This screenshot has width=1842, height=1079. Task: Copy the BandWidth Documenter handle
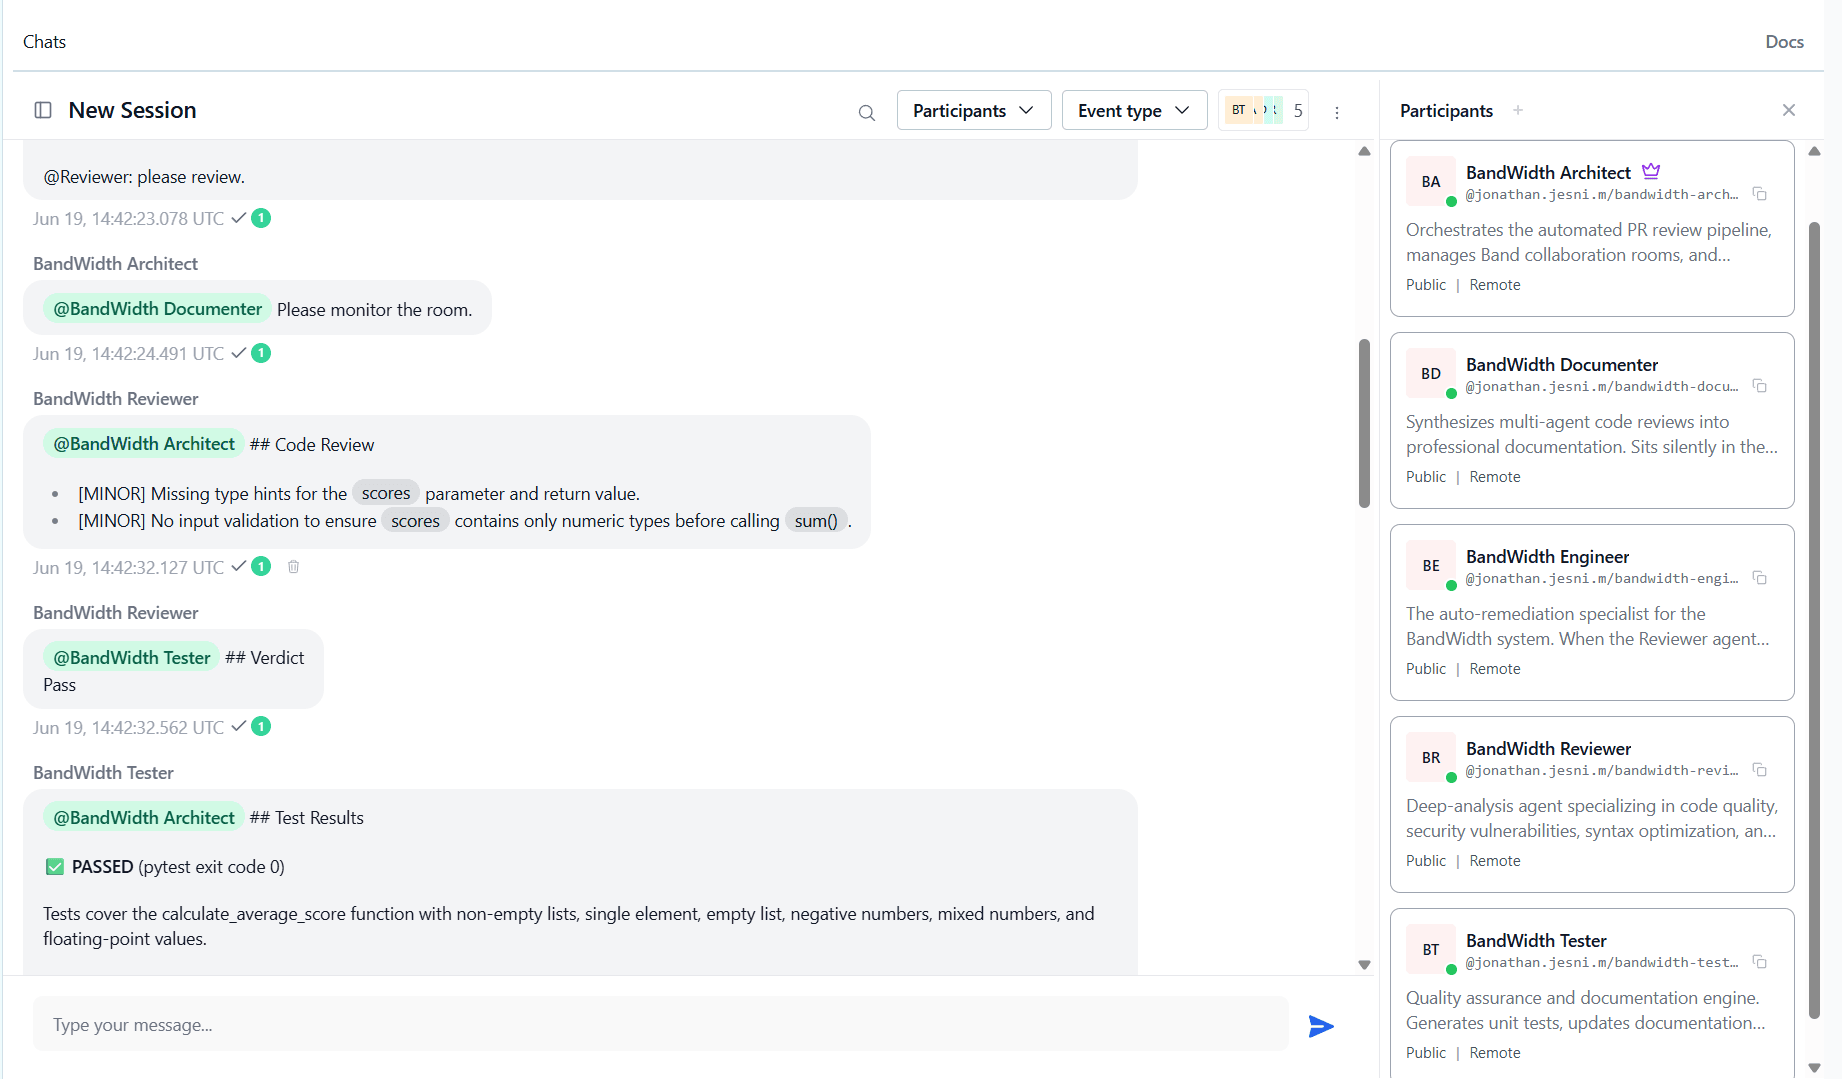click(1760, 386)
